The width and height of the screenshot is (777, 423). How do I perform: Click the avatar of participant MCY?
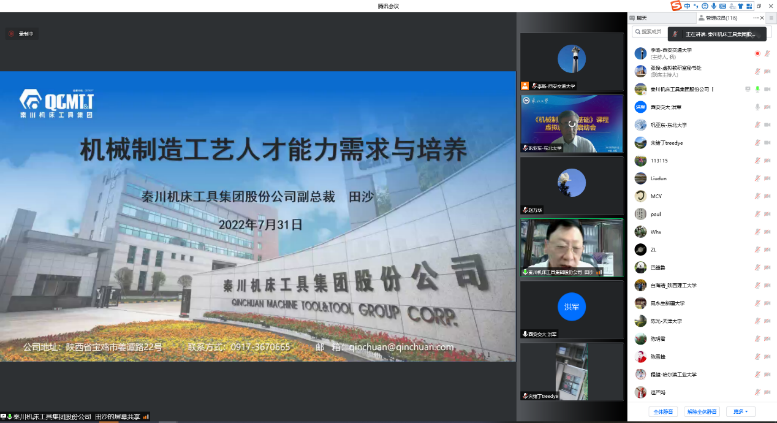(640, 195)
